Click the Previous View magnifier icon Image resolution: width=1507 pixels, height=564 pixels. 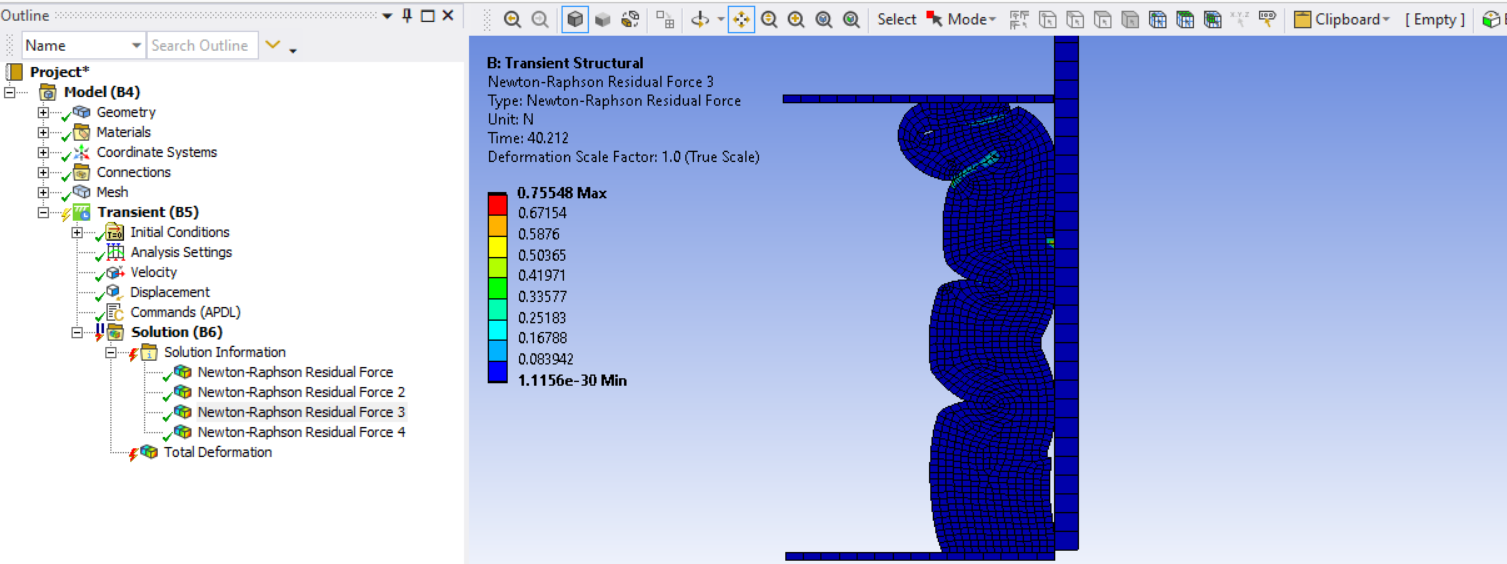coord(512,19)
